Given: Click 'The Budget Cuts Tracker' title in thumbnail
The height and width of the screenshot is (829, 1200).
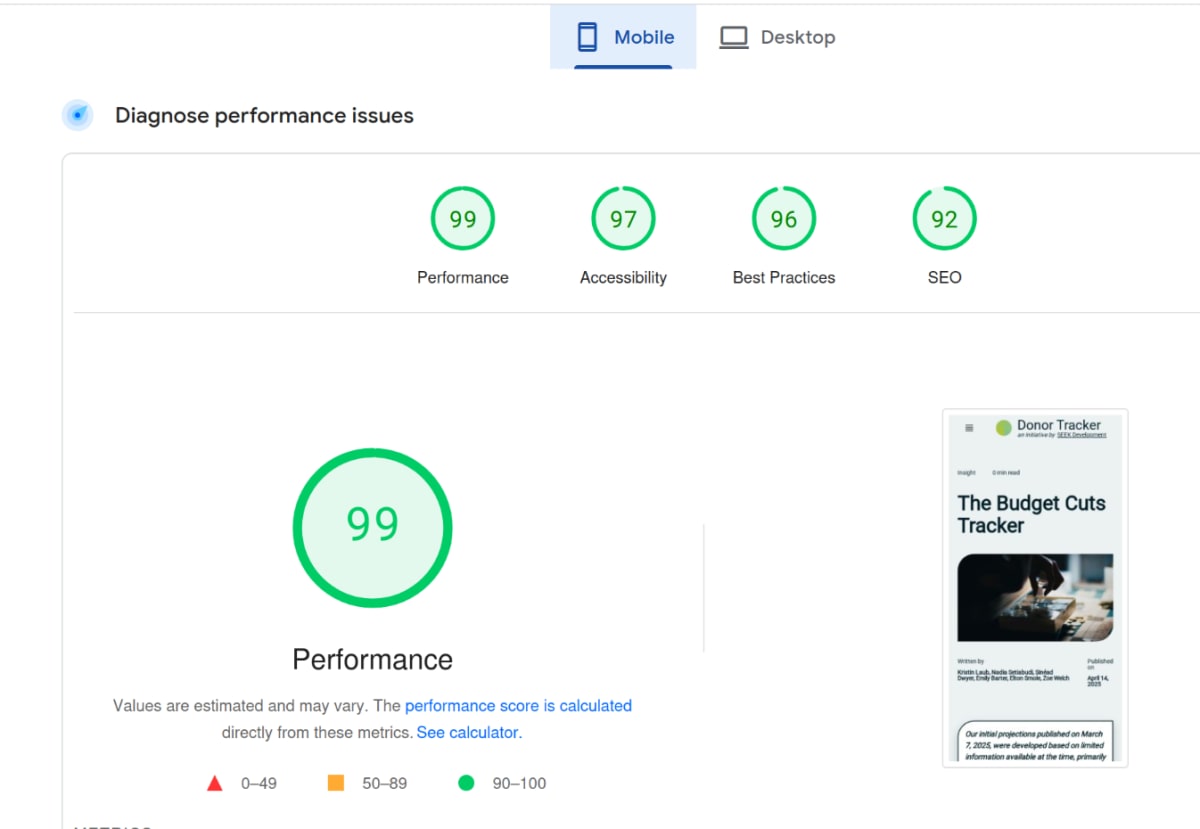Looking at the screenshot, I should pyautogui.click(x=1031, y=514).
